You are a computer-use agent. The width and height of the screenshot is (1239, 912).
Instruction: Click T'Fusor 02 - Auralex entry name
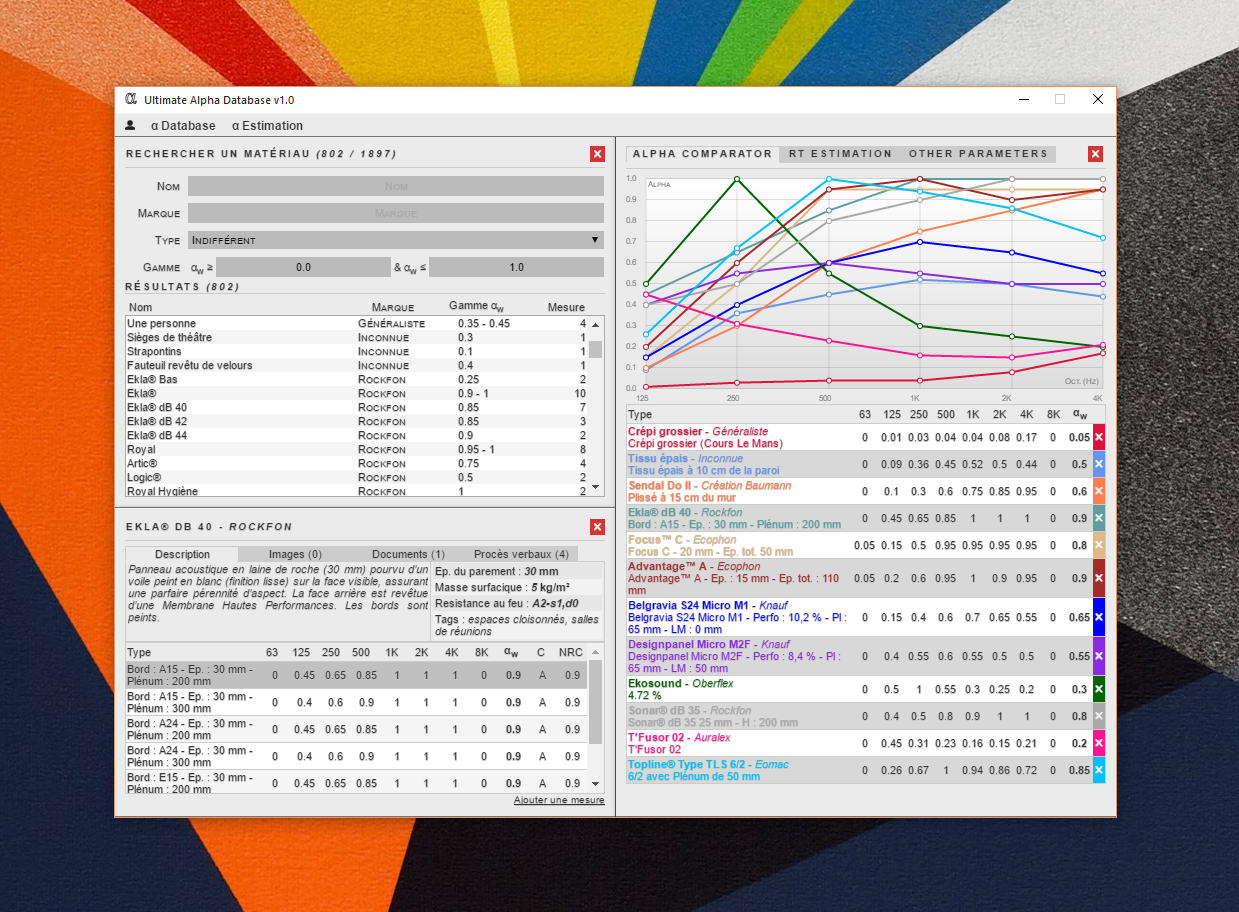coord(679,738)
